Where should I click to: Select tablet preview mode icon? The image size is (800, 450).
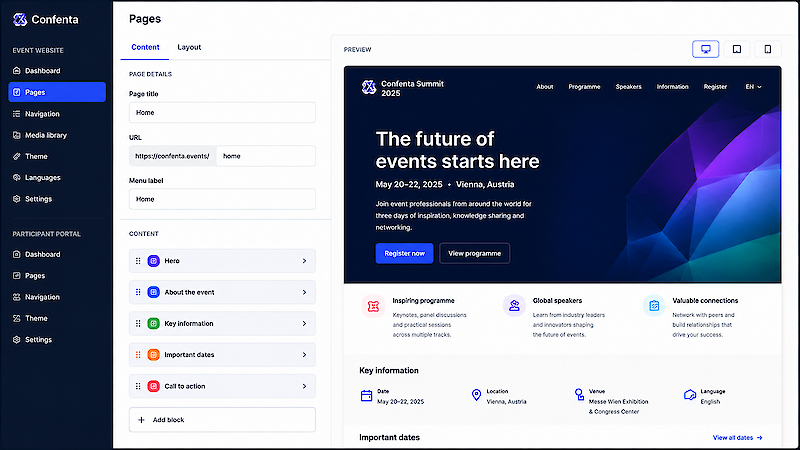tap(737, 49)
